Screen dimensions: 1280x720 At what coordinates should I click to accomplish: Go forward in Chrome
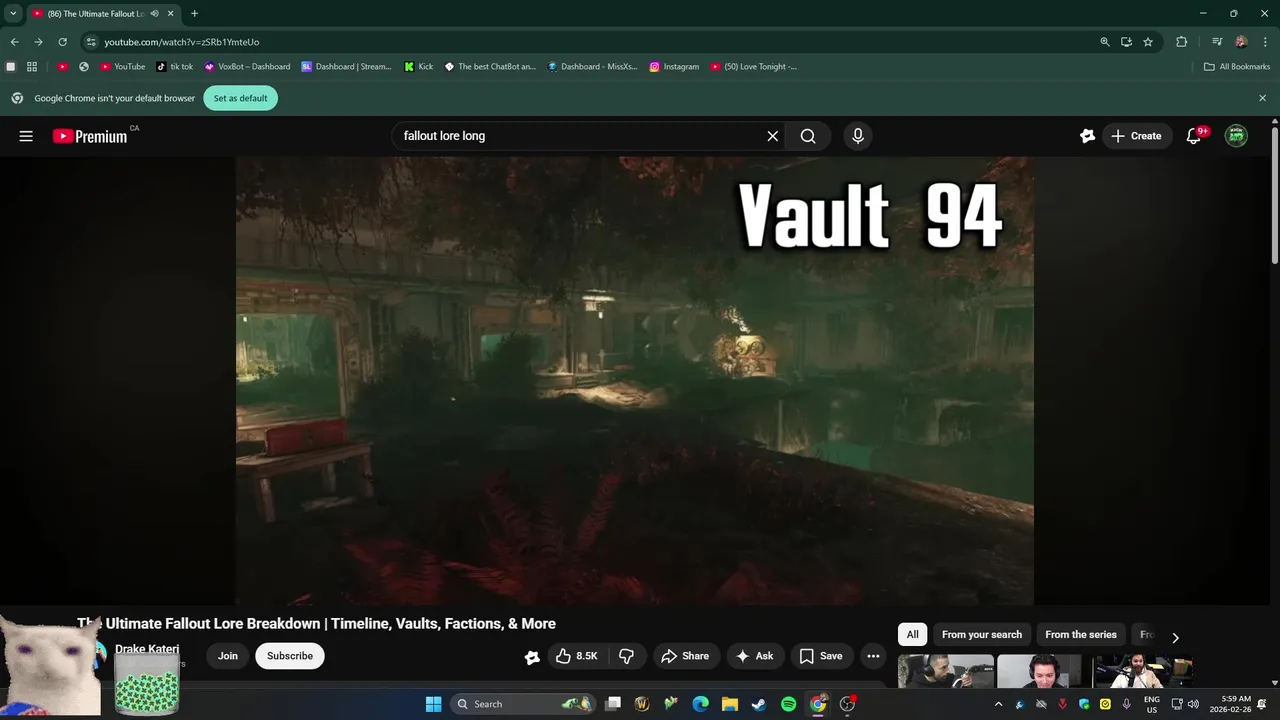[x=38, y=42]
